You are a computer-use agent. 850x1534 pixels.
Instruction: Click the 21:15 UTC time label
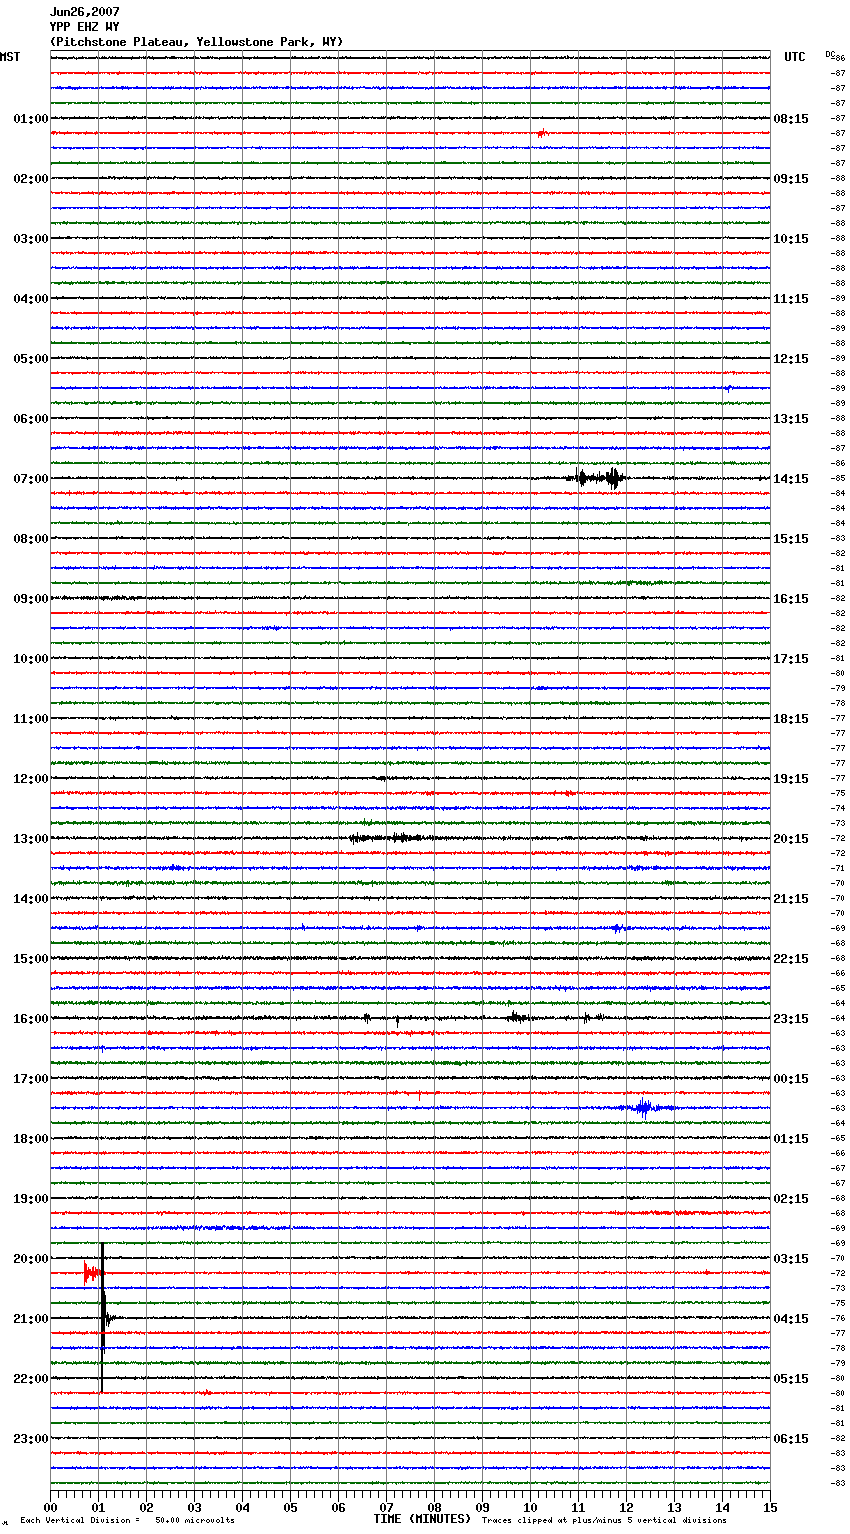(x=791, y=899)
